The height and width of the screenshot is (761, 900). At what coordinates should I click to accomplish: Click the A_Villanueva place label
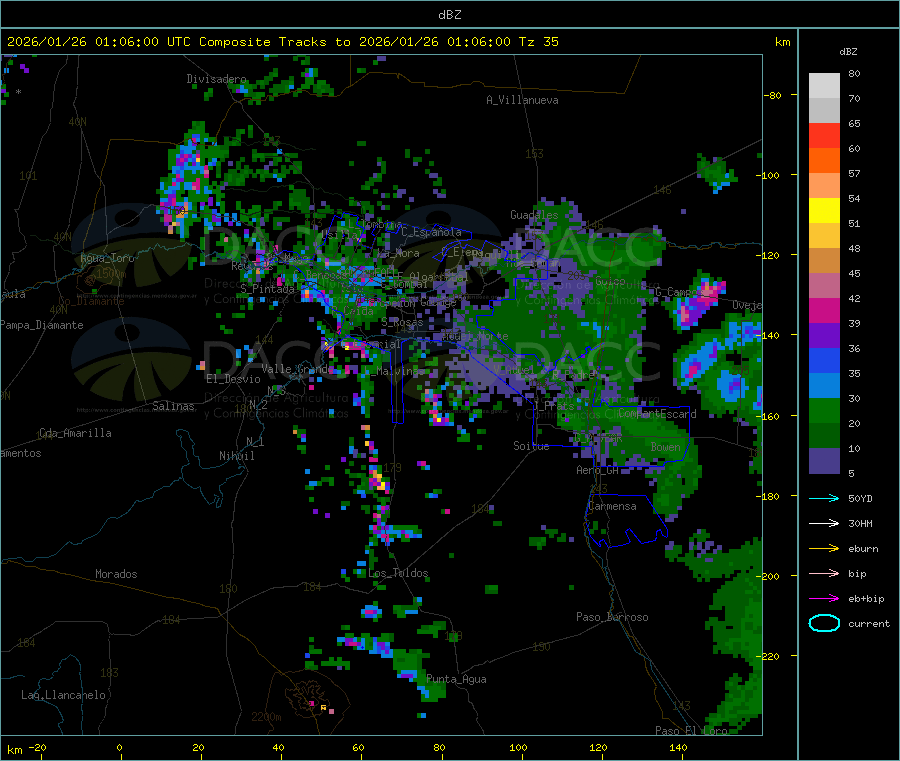click(522, 100)
